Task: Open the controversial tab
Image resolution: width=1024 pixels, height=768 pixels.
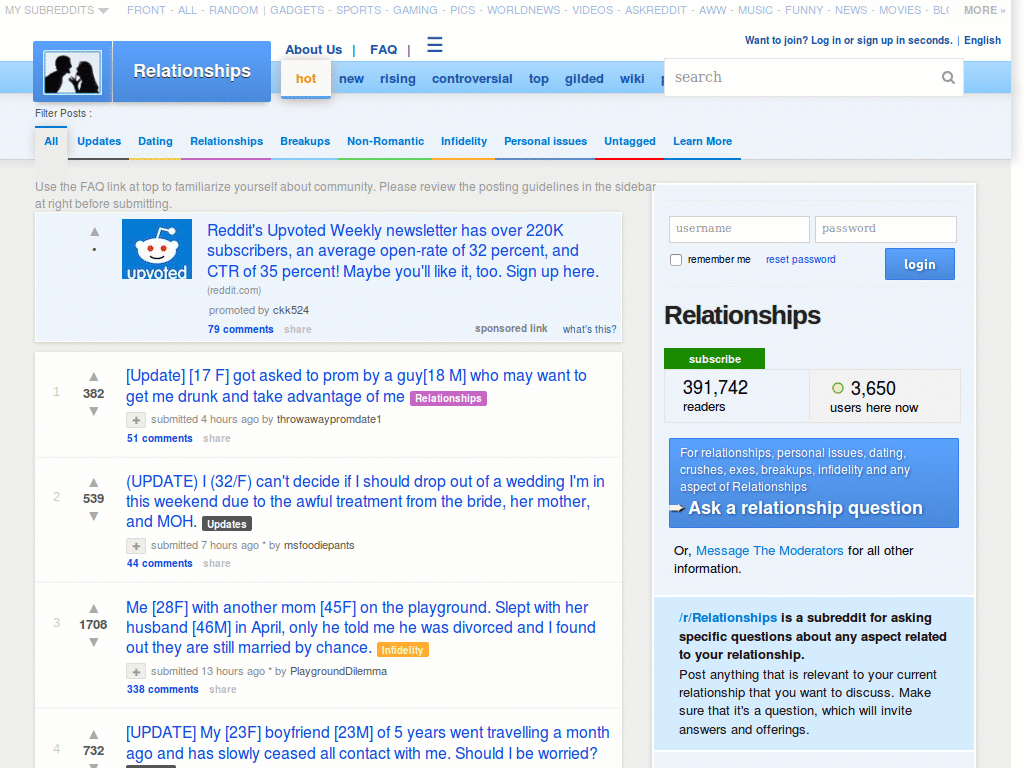Action: (472, 79)
